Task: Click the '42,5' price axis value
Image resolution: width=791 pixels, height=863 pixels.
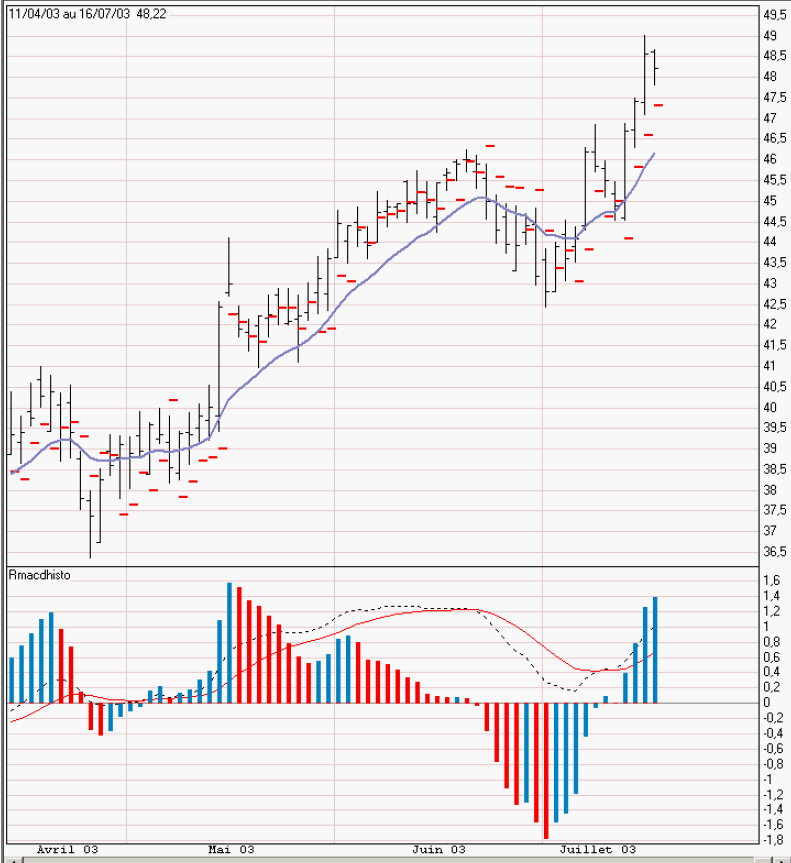Action: [x=774, y=304]
